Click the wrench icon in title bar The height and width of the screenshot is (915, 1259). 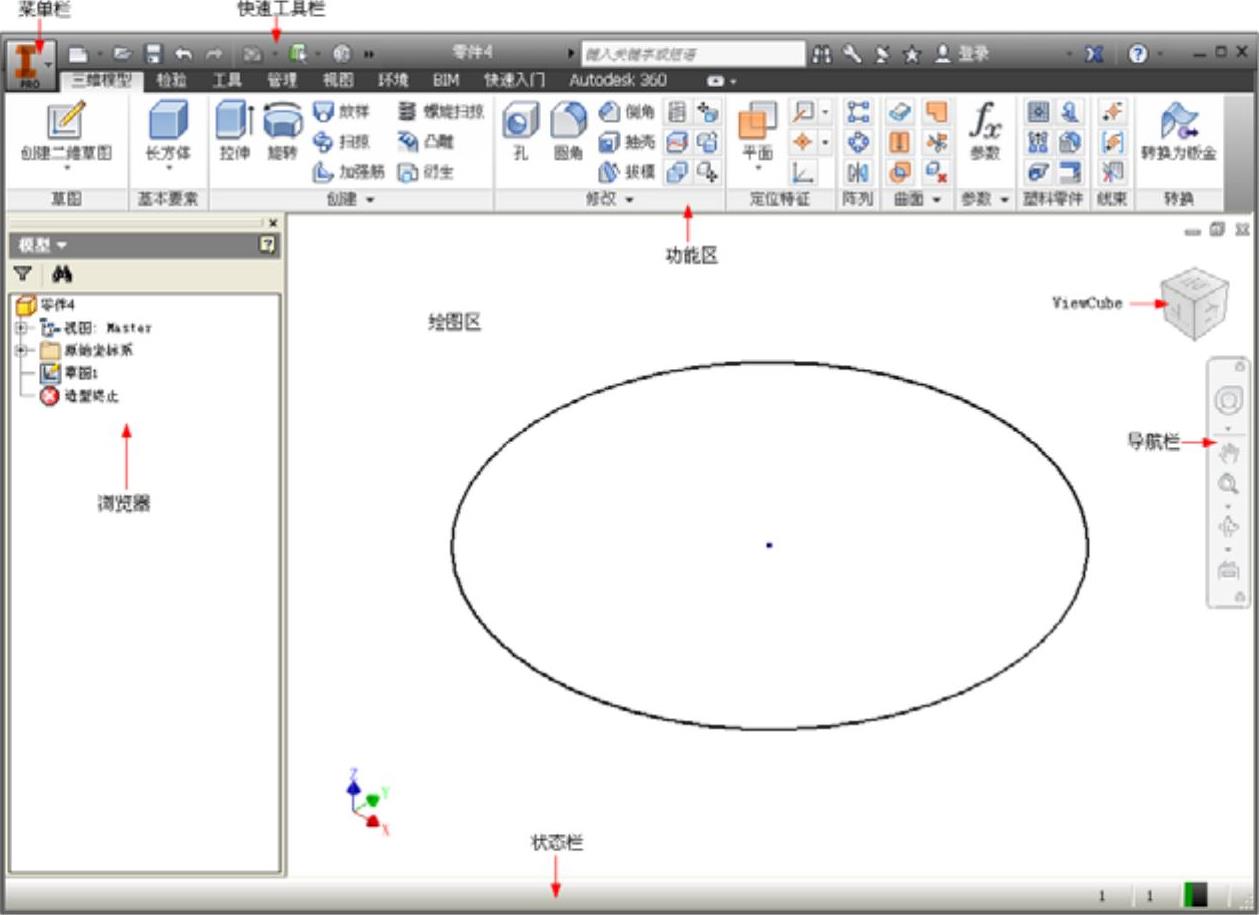pos(852,54)
